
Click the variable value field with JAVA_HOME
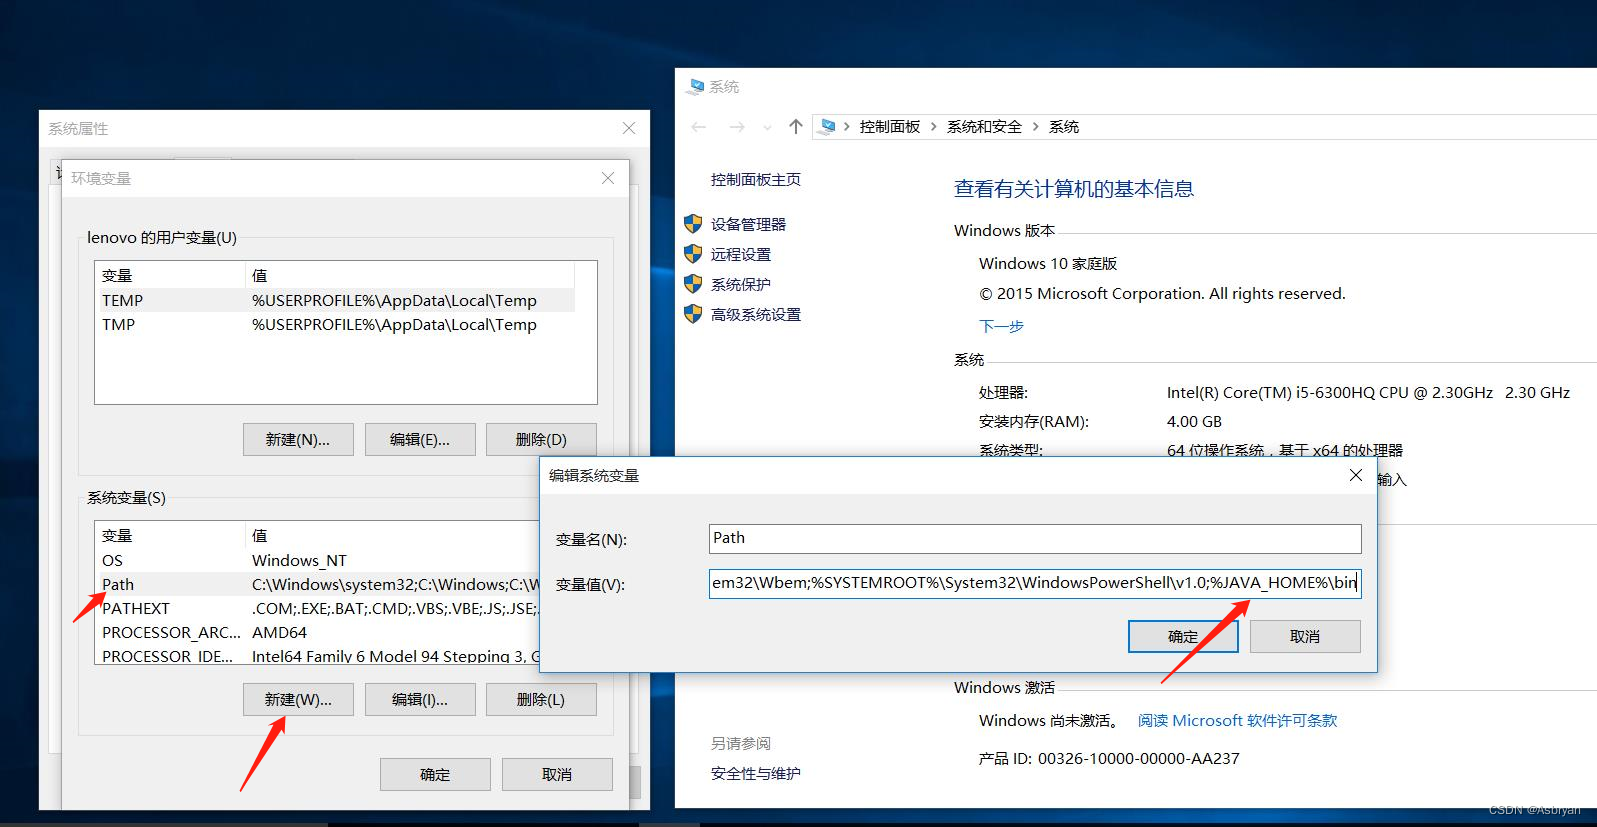coord(1035,583)
